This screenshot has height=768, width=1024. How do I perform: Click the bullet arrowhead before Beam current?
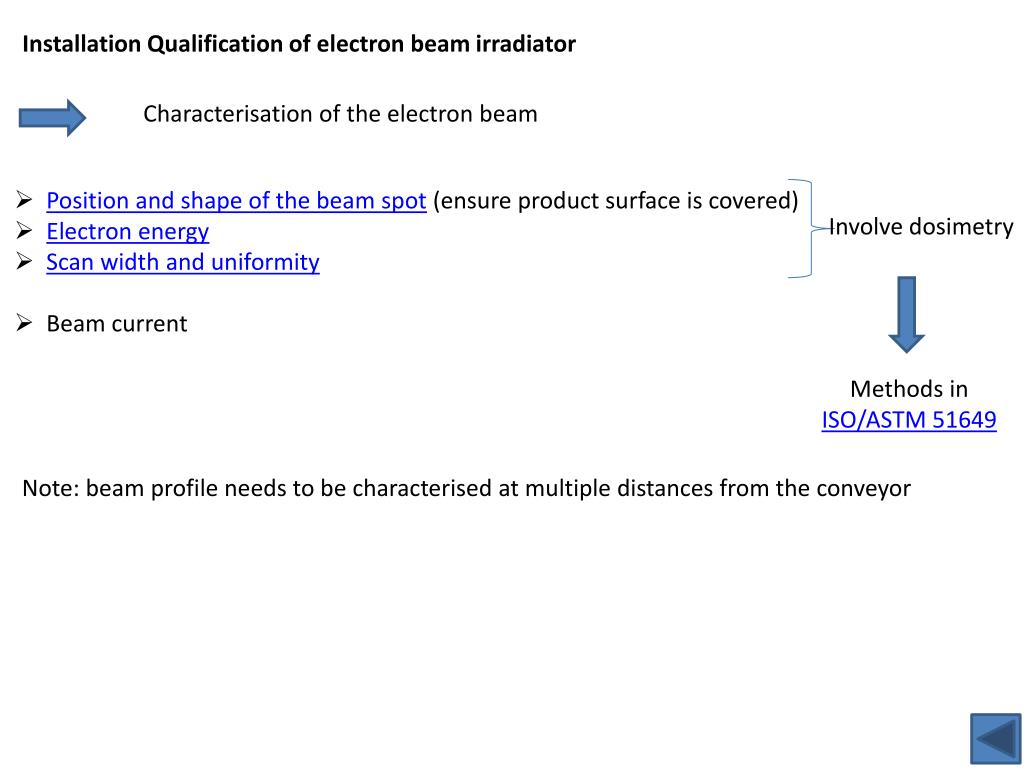point(24,322)
